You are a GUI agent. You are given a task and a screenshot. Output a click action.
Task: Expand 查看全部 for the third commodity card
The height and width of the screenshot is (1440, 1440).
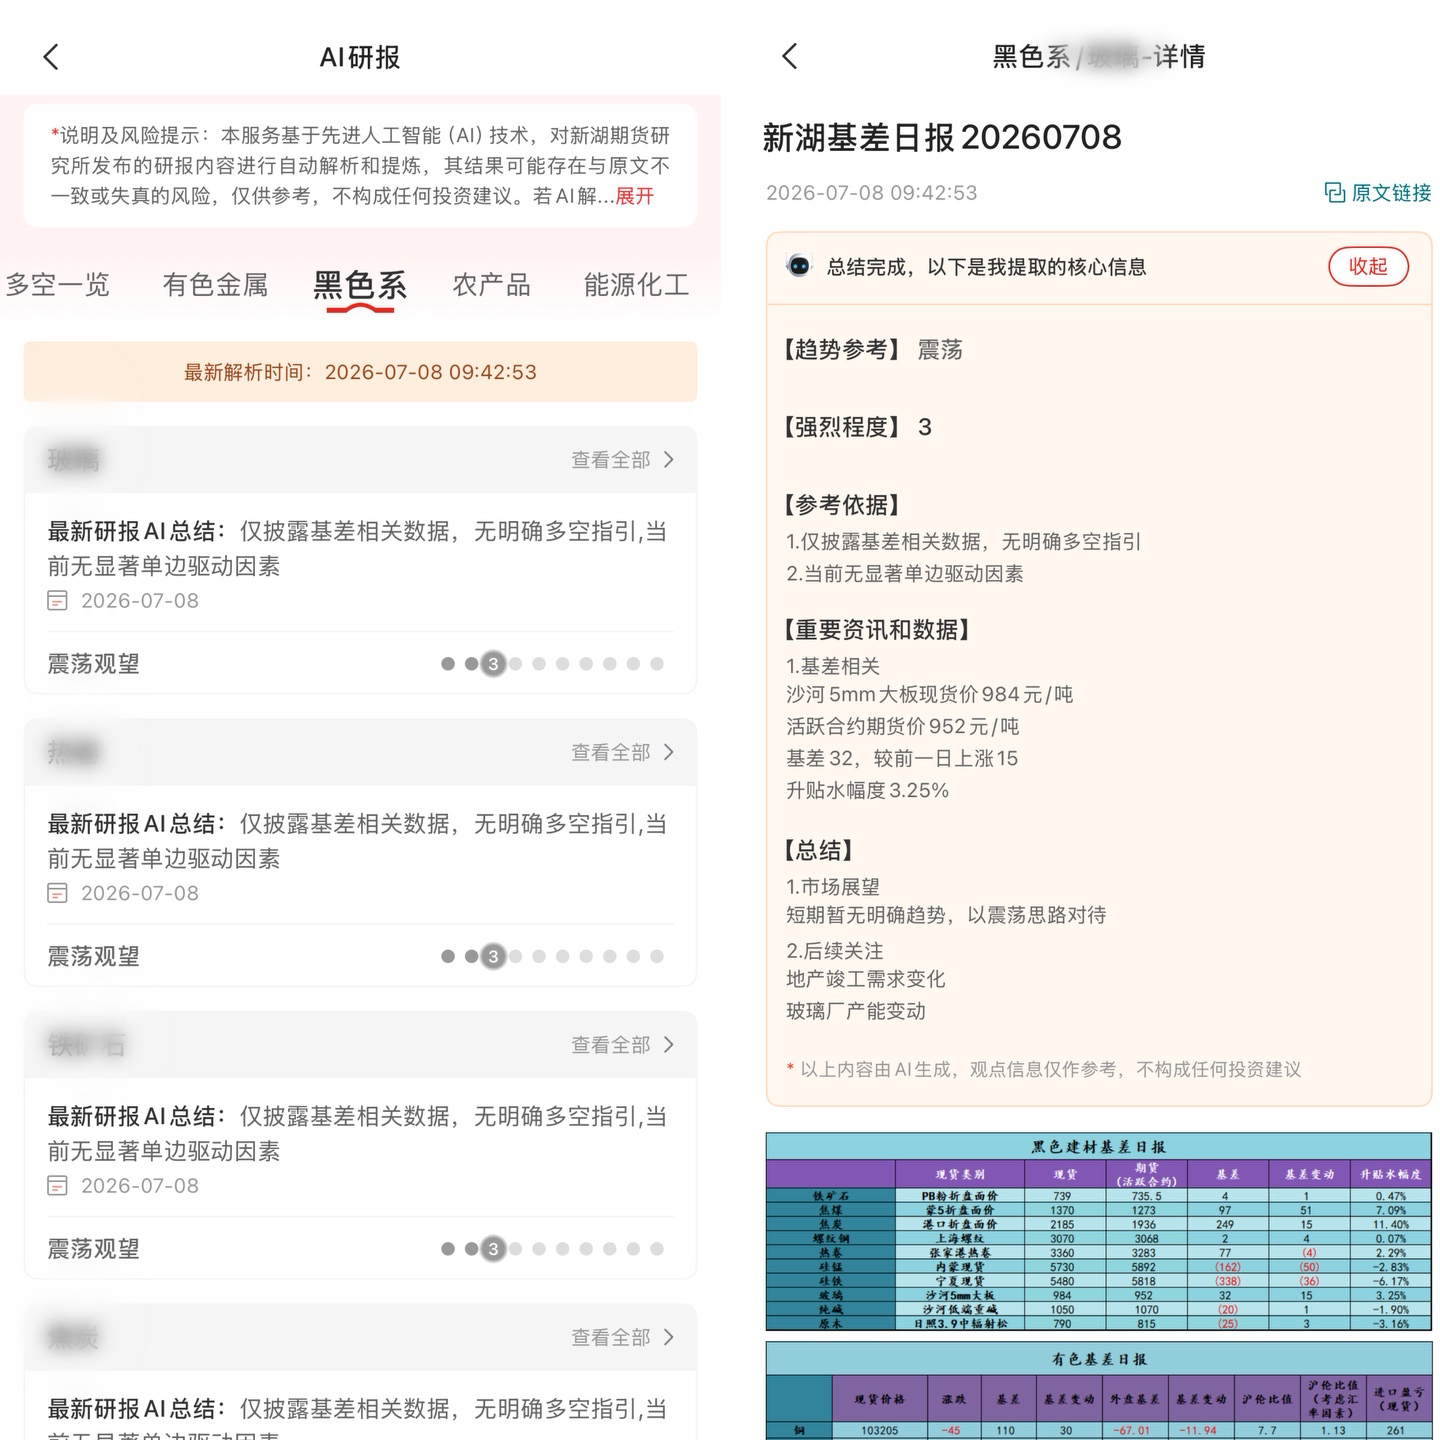(623, 1045)
